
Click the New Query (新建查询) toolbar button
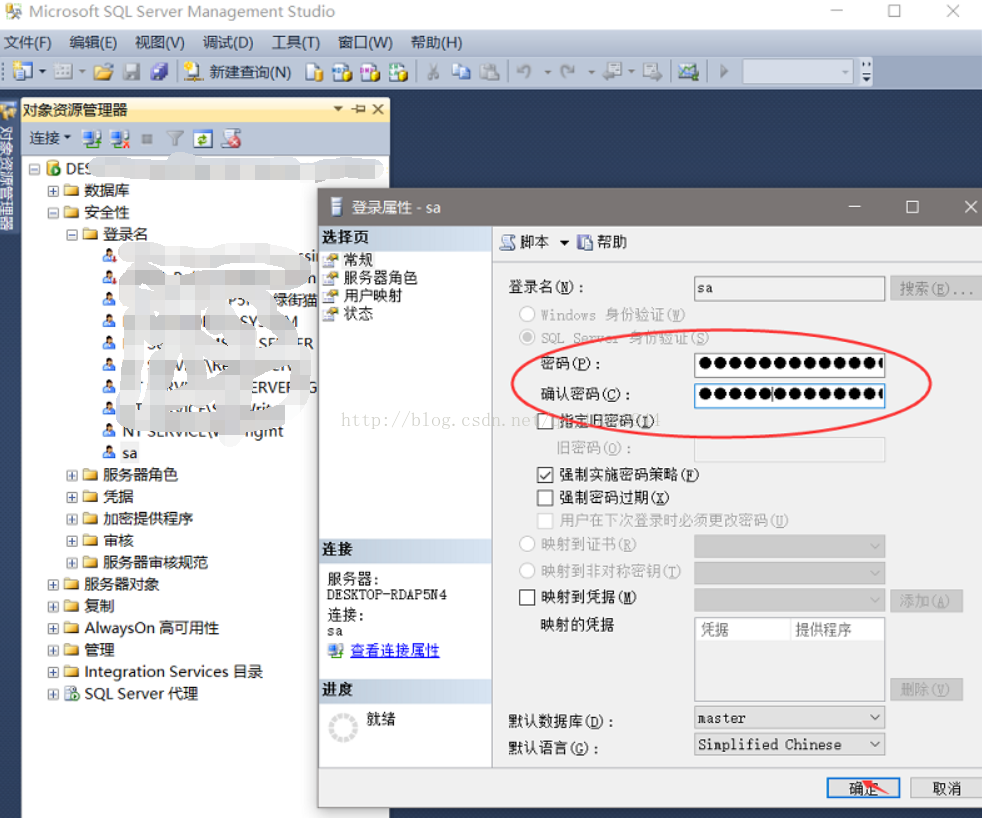click(x=237, y=72)
